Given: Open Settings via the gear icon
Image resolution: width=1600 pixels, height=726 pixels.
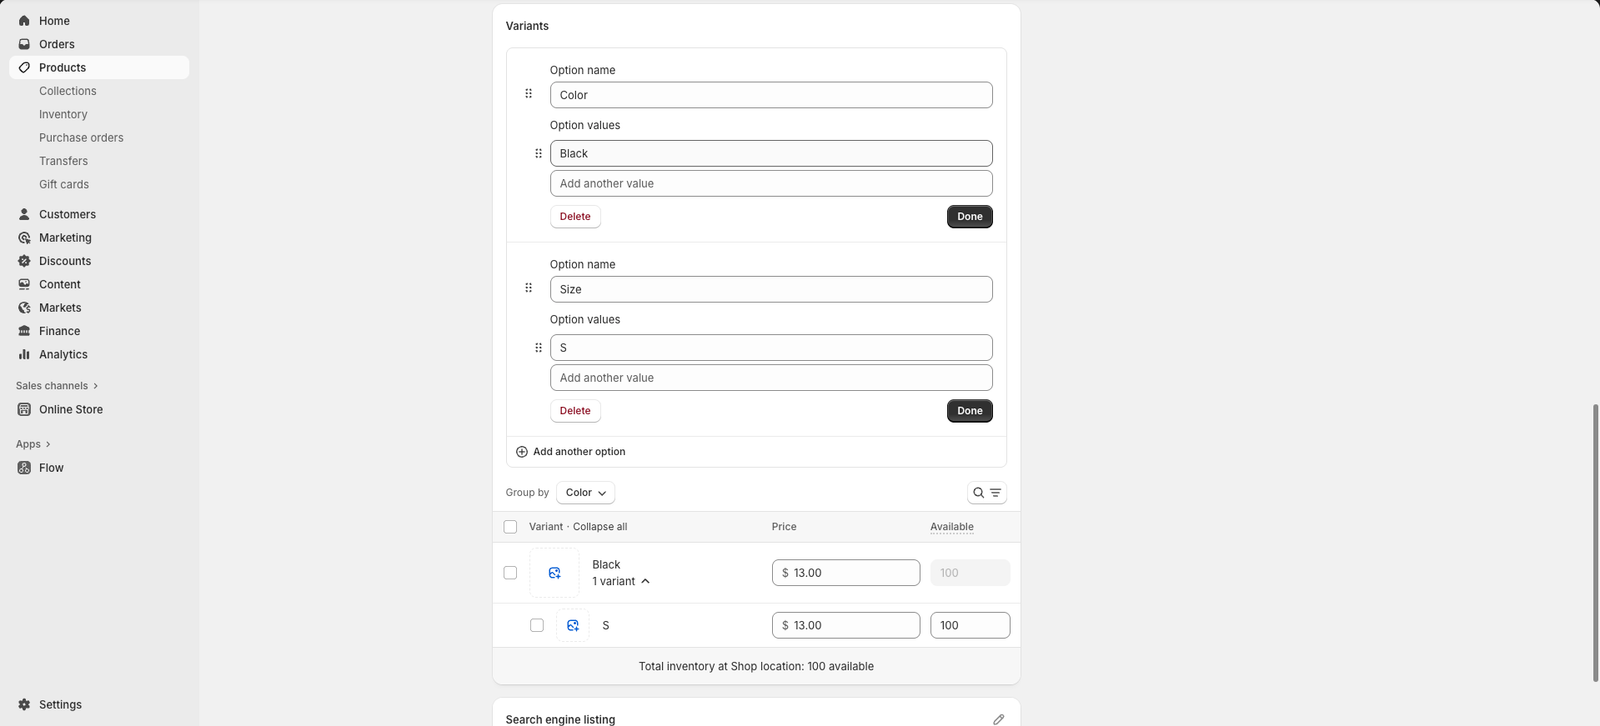Looking at the screenshot, I should coord(25,704).
